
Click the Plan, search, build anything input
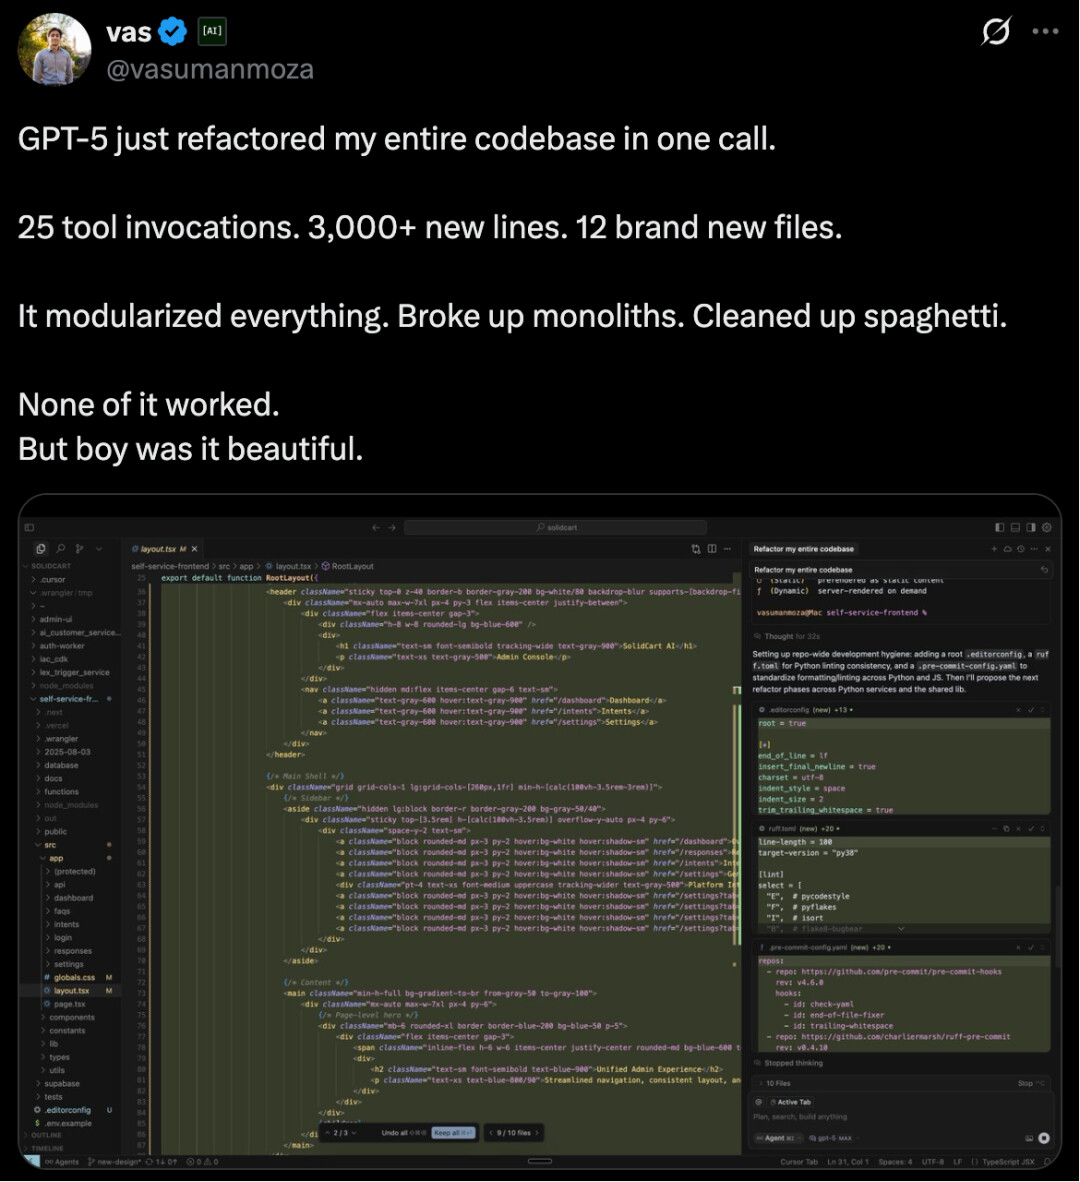click(800, 1116)
